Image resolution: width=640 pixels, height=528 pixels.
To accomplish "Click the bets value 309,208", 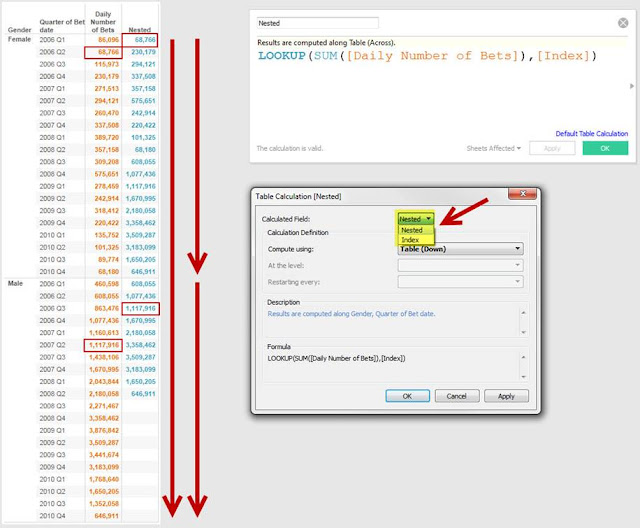I will pyautogui.click(x=107, y=162).
